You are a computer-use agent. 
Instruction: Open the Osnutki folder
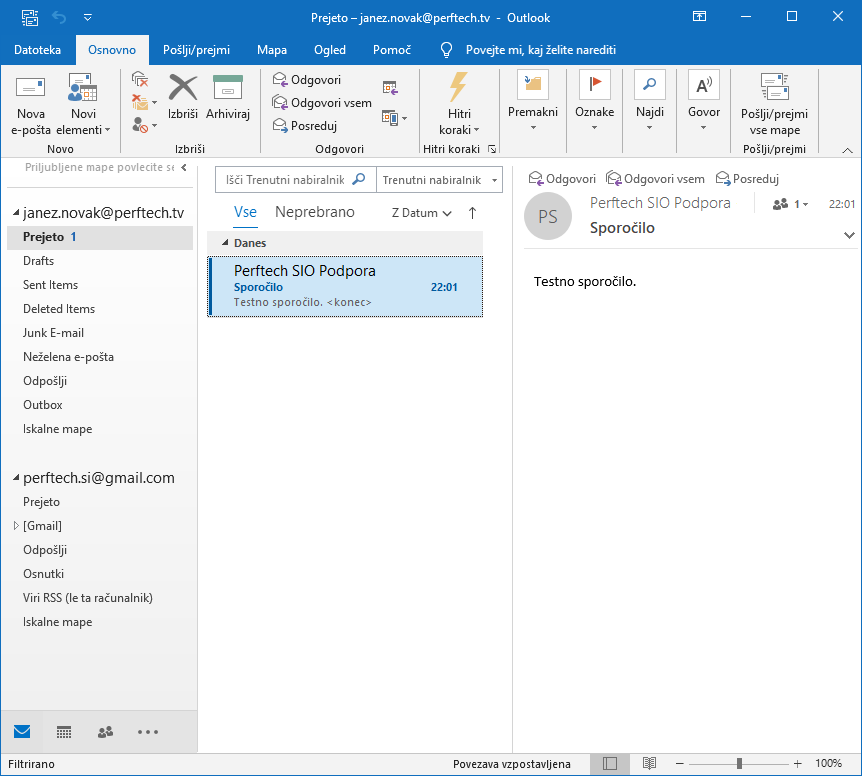point(43,574)
